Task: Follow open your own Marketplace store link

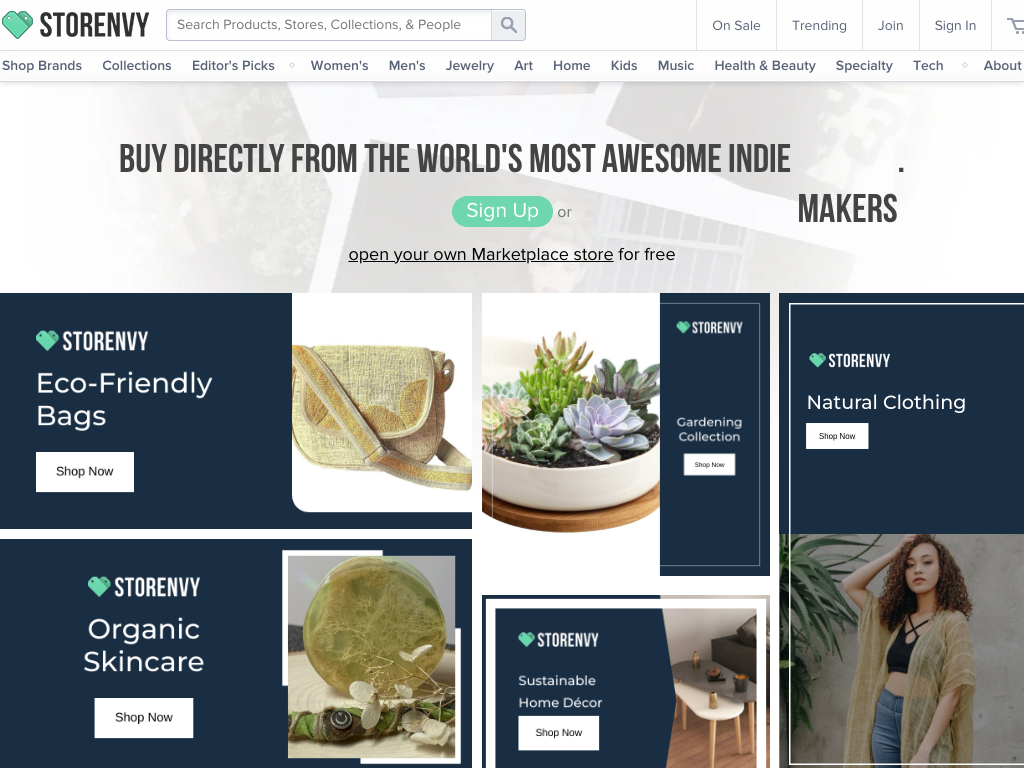Action: [x=480, y=254]
